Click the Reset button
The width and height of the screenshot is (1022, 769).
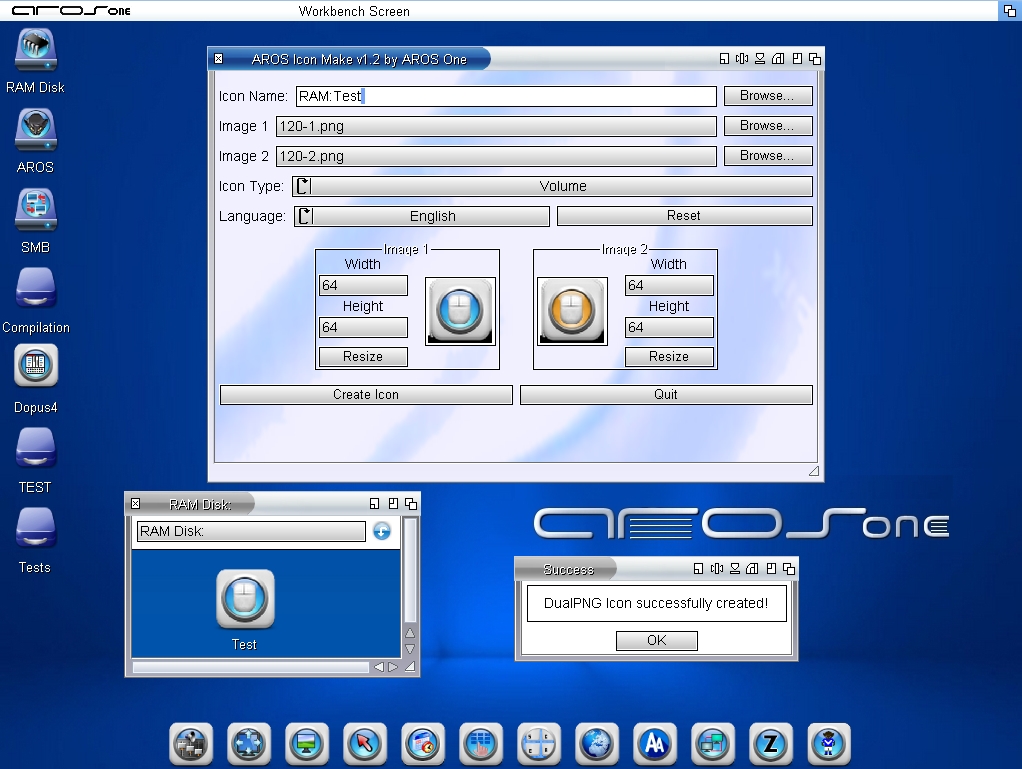(x=684, y=216)
